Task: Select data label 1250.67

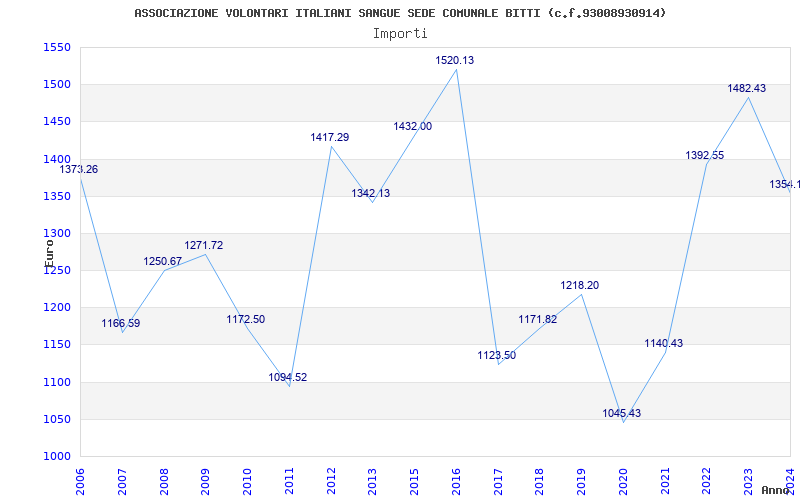Action: (162, 262)
